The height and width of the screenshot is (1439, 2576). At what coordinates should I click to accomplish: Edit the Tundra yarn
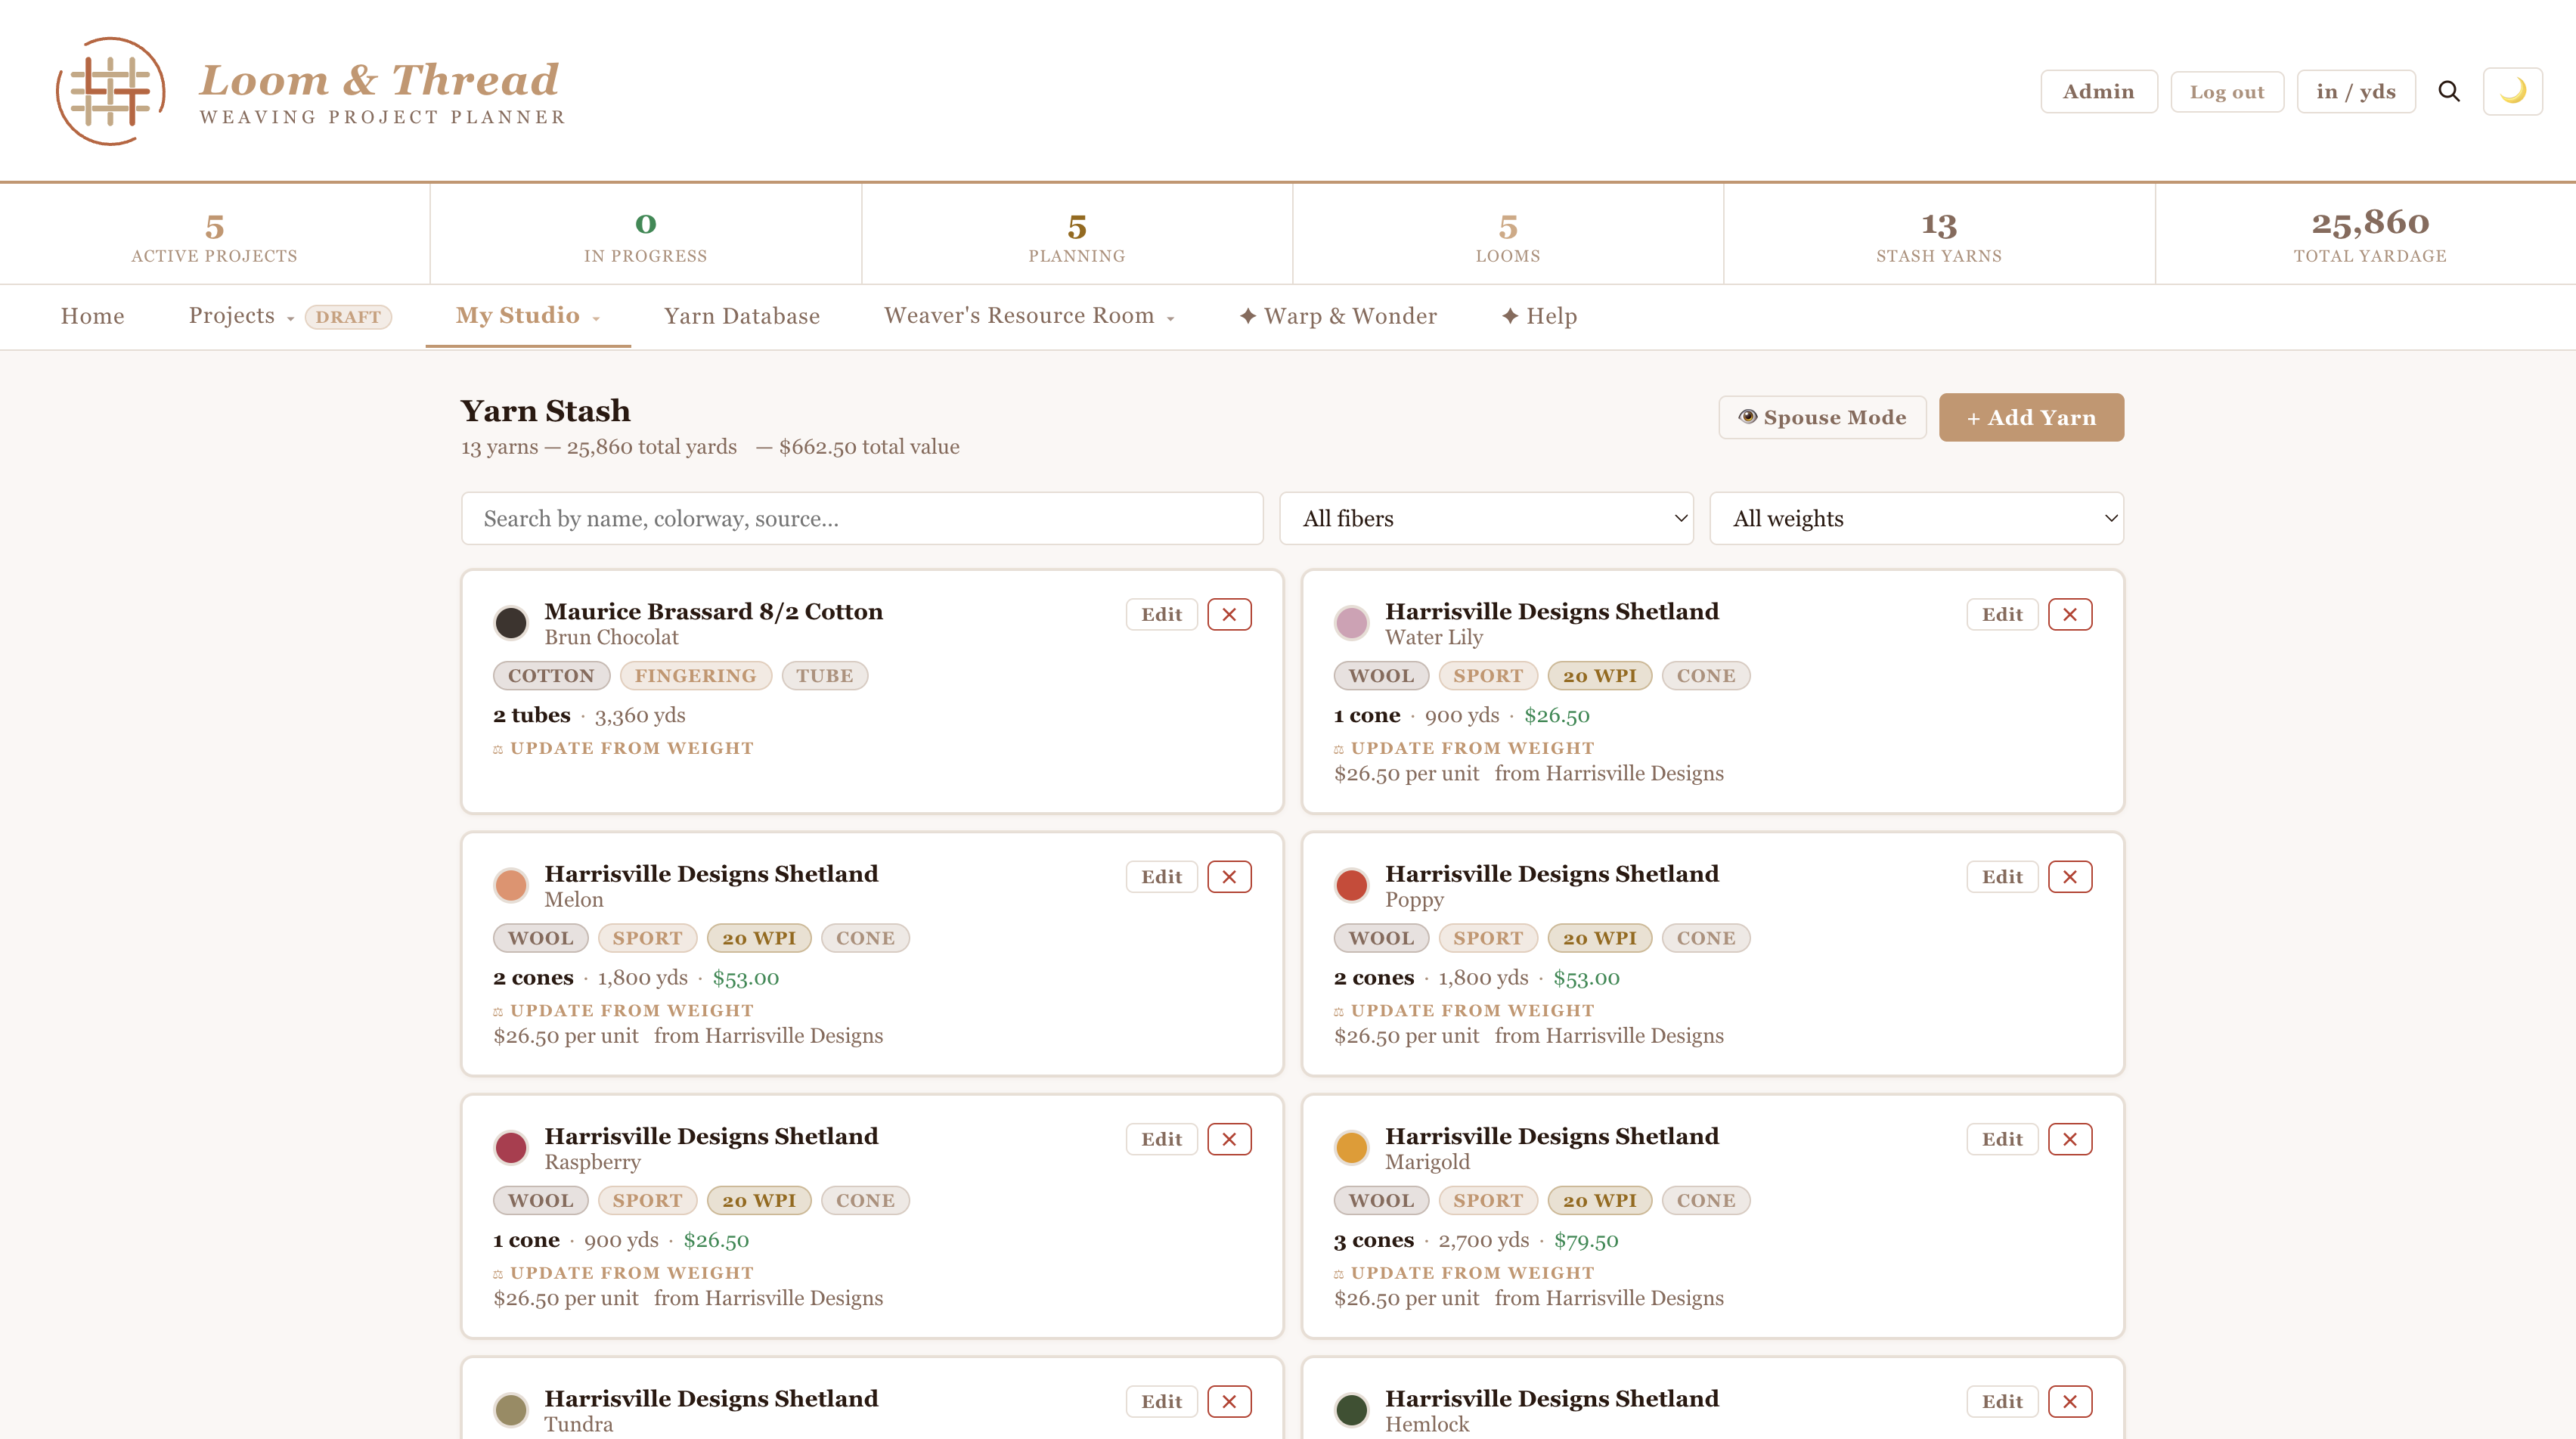pyautogui.click(x=1161, y=1401)
